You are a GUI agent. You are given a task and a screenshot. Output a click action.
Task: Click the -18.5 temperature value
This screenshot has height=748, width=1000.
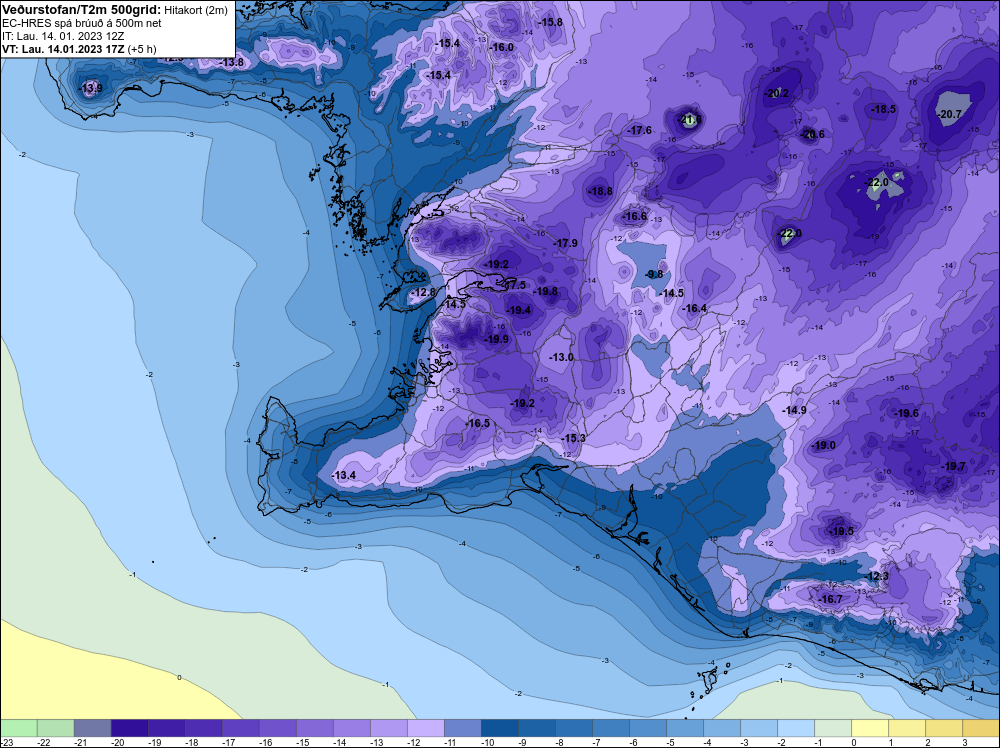884,109
